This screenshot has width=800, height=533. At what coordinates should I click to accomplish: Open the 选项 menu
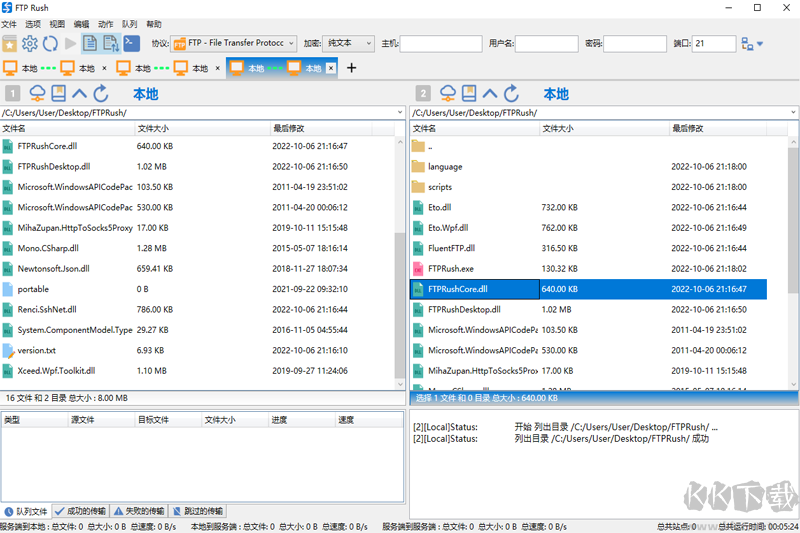click(x=33, y=24)
